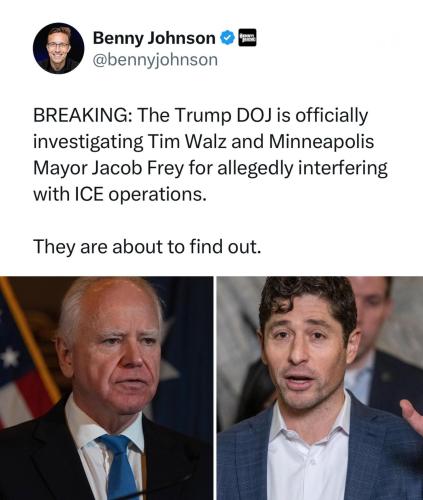Open the Benny Johnson display name link
The width and height of the screenshot is (423, 500).
point(154,38)
